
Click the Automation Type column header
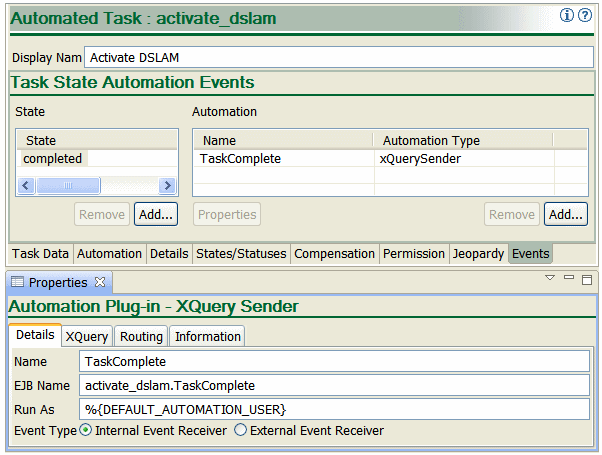(463, 141)
